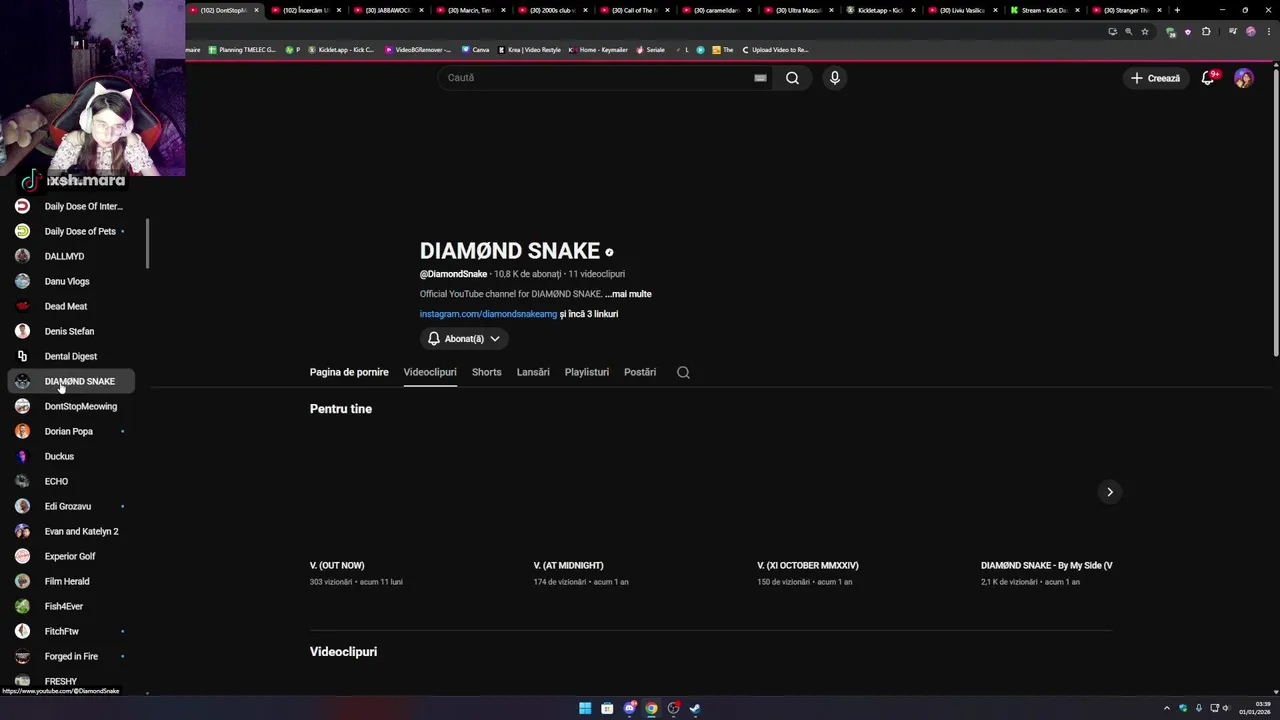Switch to the Call of The N... browser tab
This screenshot has height=720, width=1280.
point(635,10)
